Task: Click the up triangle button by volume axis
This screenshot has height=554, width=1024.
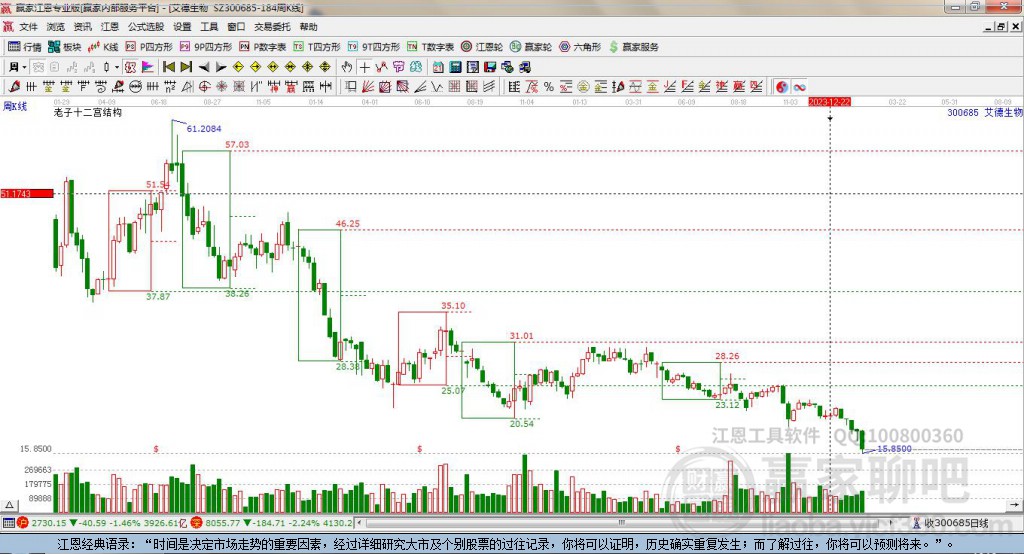Action: [9, 505]
